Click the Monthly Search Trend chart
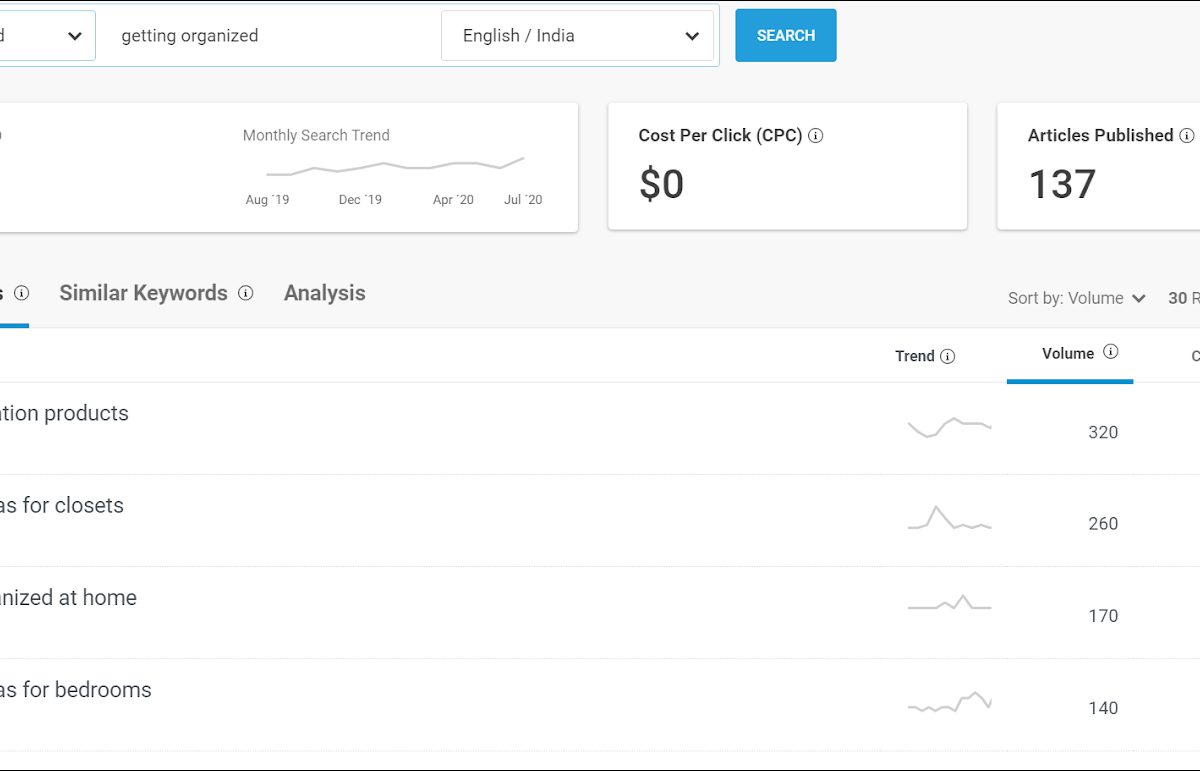The width and height of the screenshot is (1200, 771). click(394, 166)
